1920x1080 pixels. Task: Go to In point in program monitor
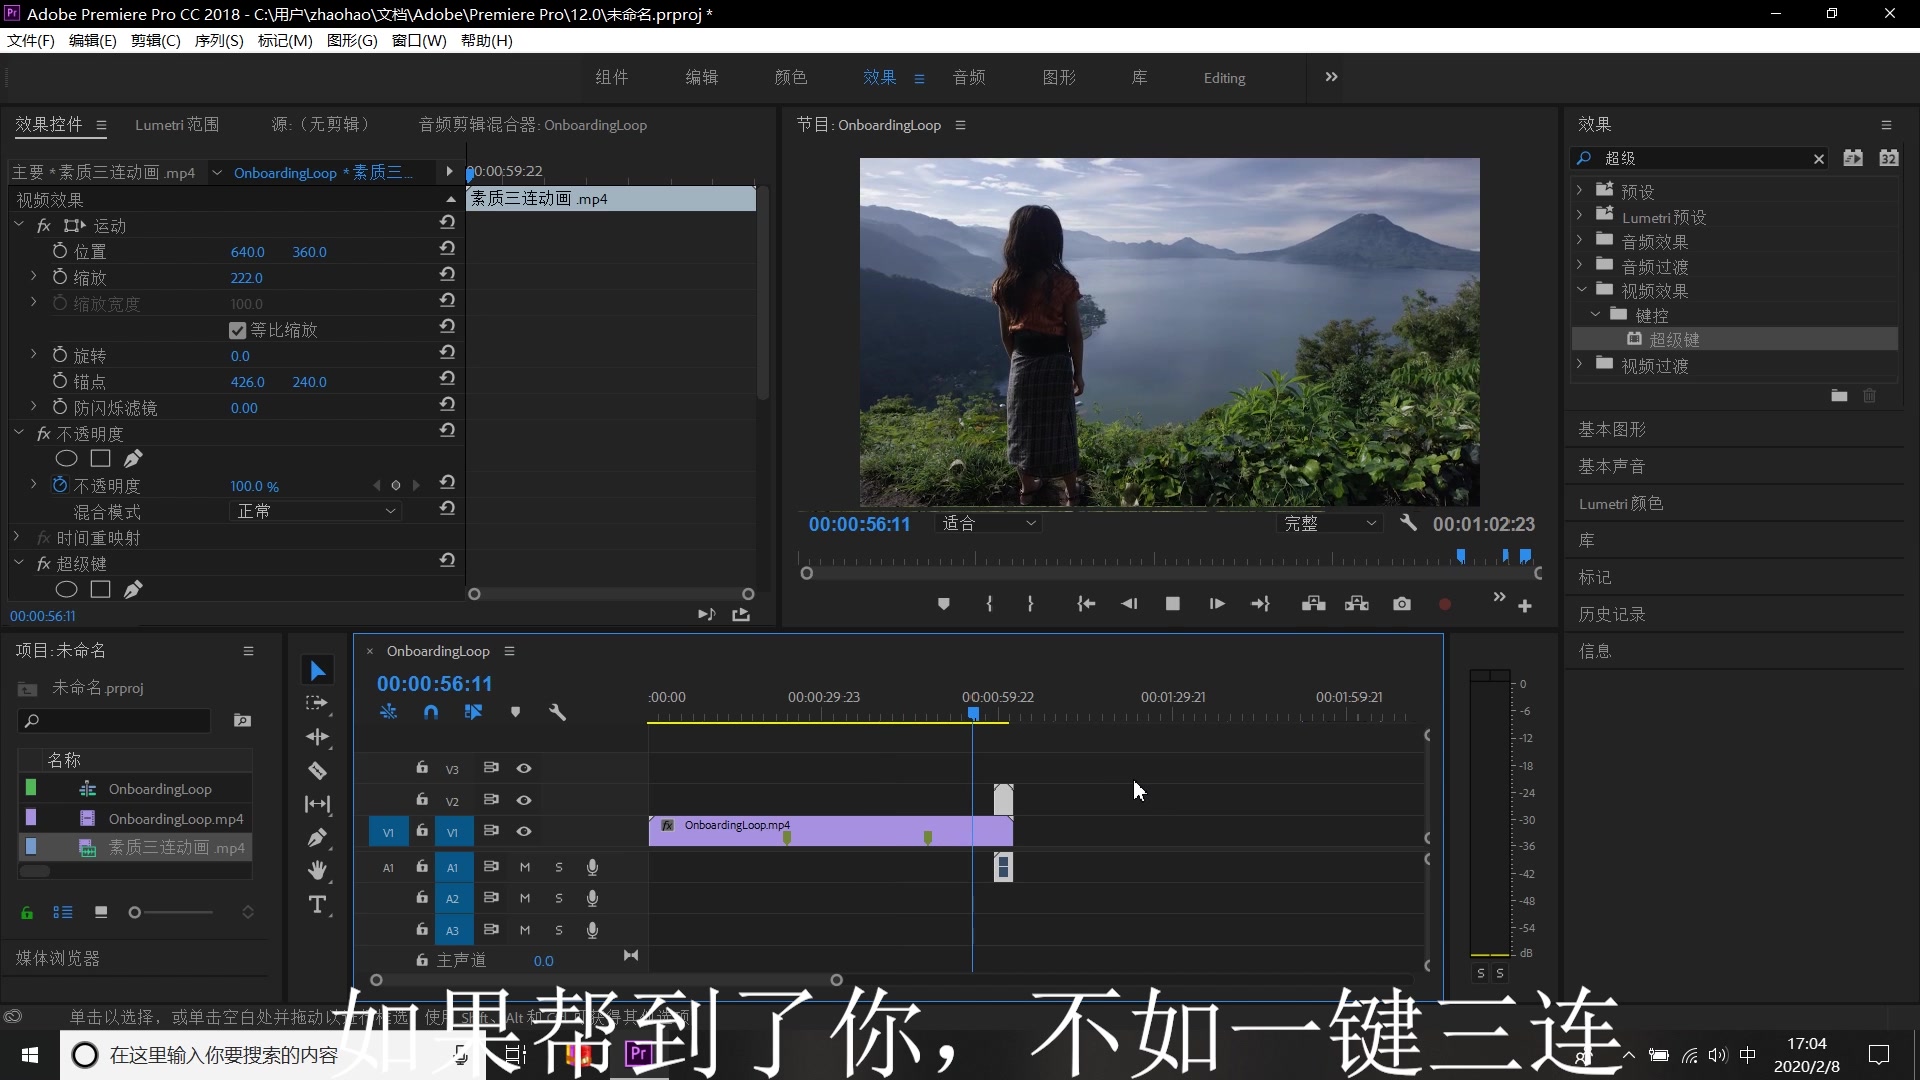pos(1086,604)
